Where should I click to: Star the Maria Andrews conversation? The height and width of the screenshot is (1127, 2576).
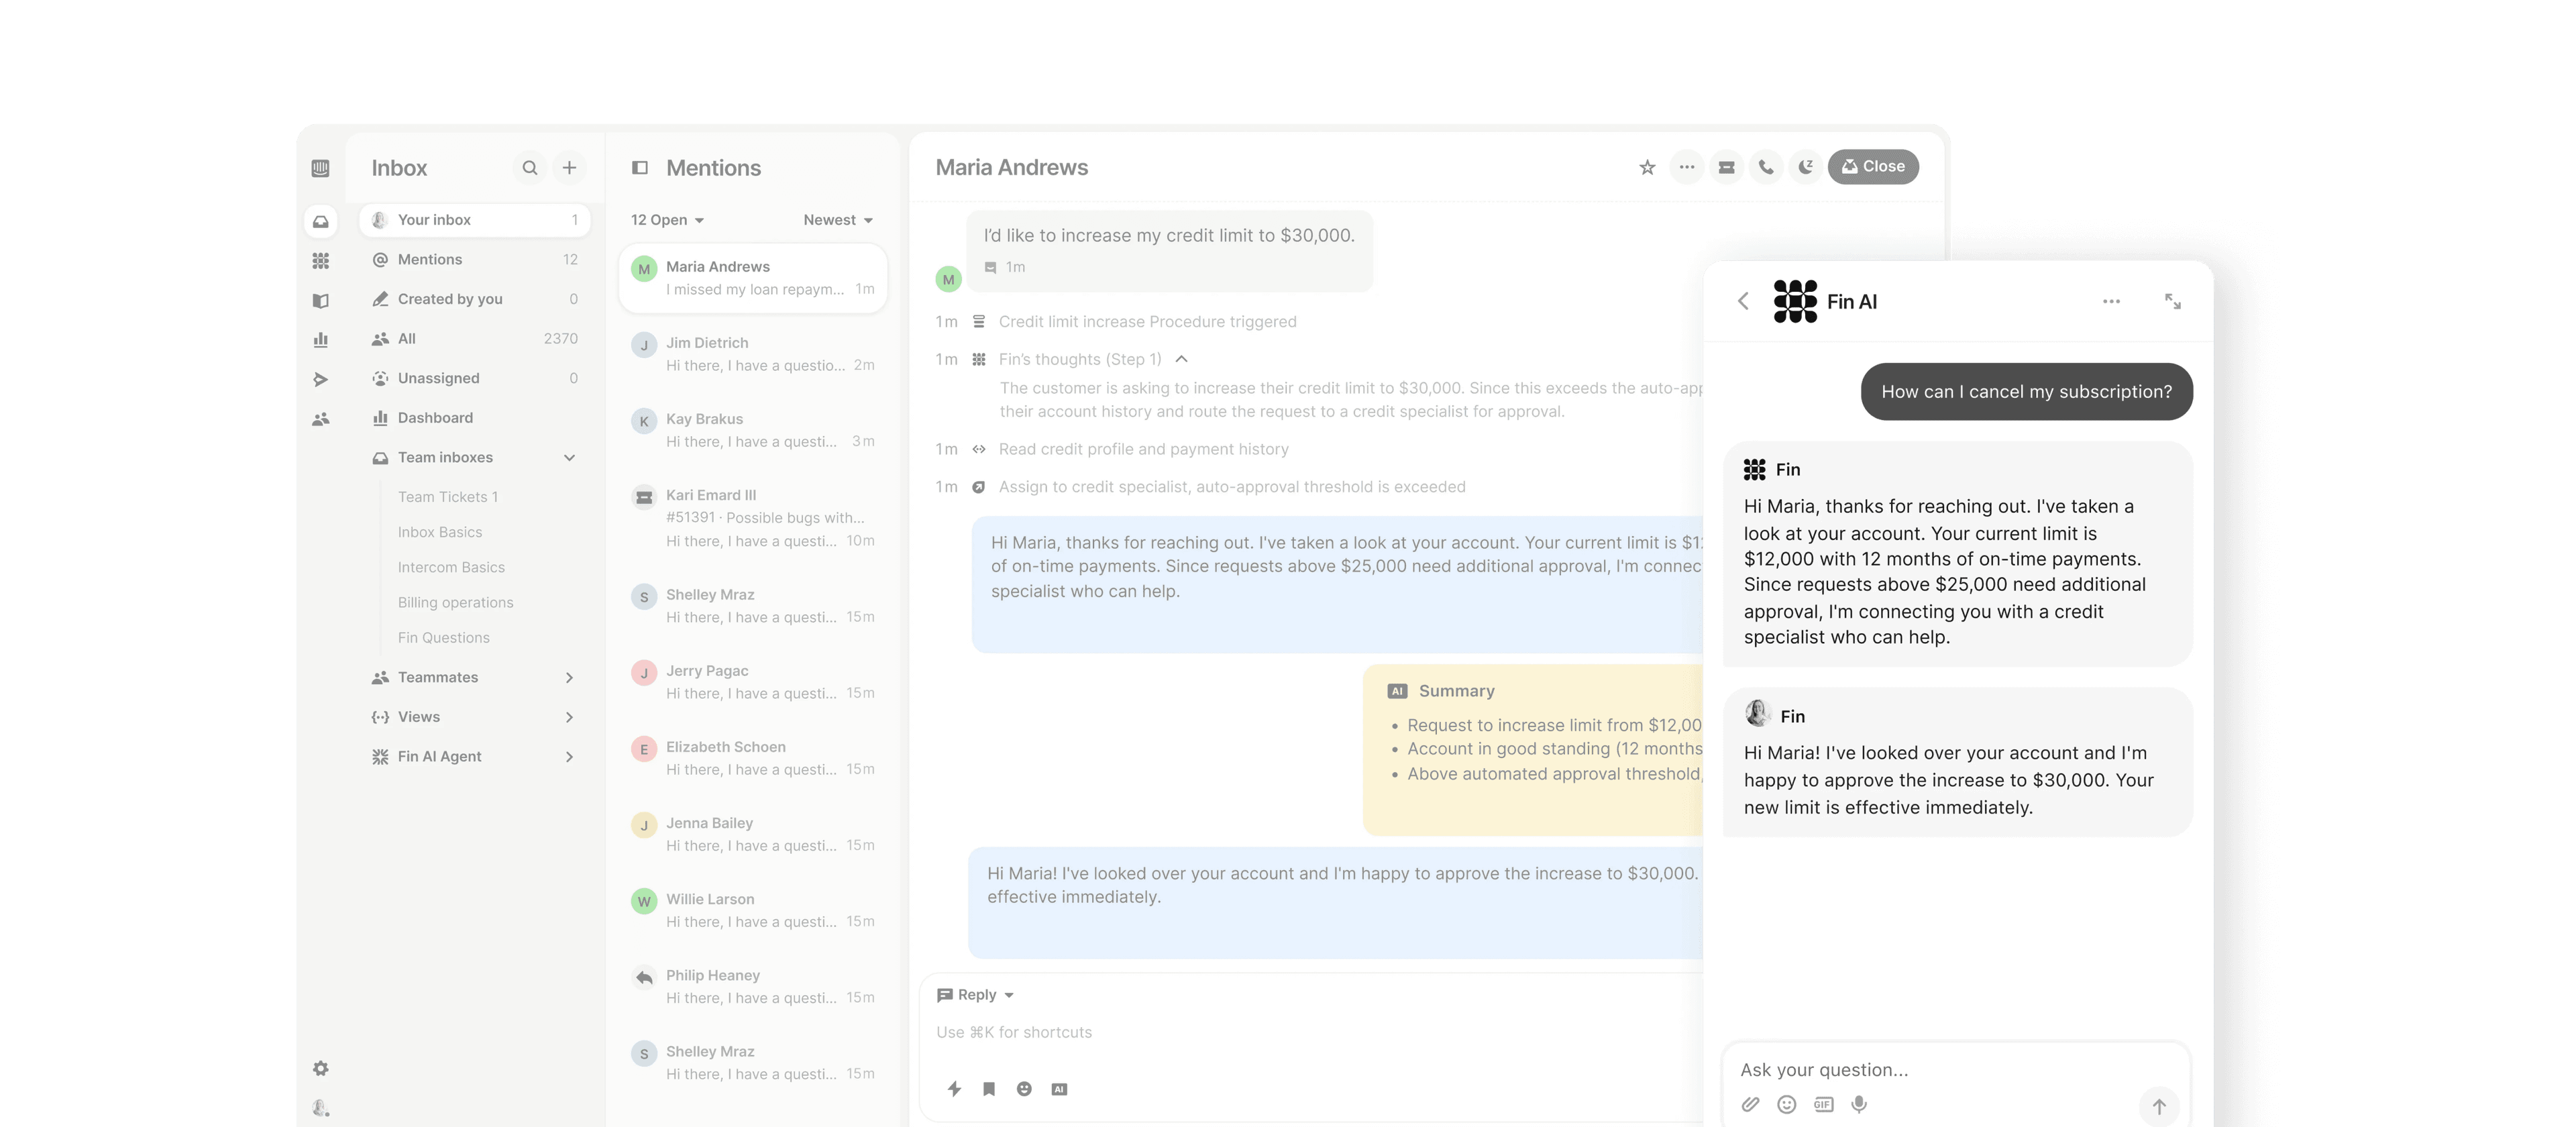[1647, 167]
